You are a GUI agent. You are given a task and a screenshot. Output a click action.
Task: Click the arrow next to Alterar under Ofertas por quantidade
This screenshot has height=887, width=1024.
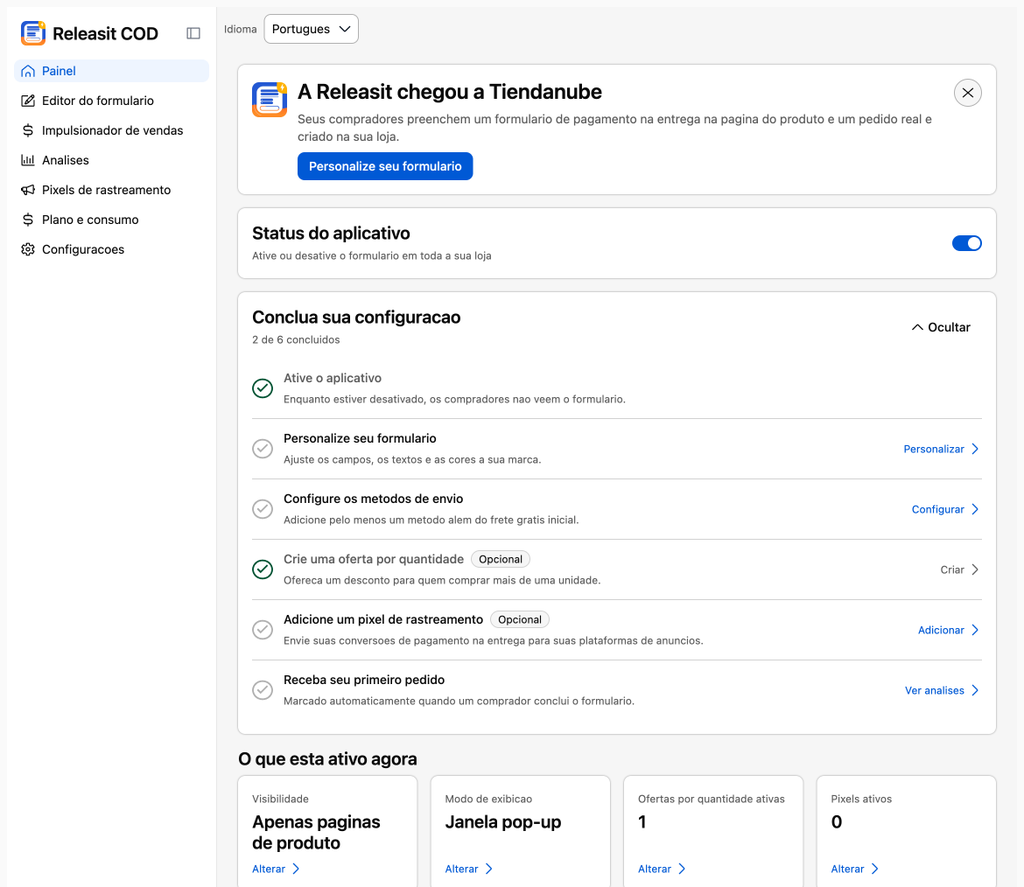[682, 869]
